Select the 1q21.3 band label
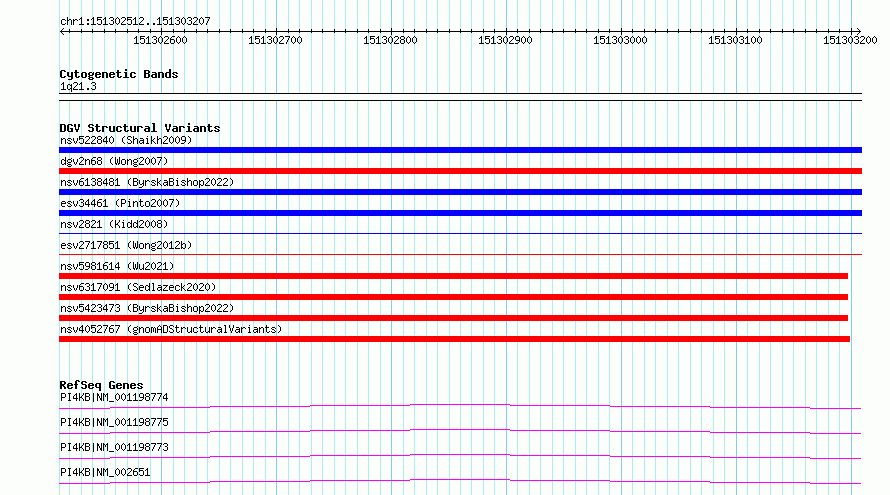The width and height of the screenshot is (890, 495). (x=78, y=87)
